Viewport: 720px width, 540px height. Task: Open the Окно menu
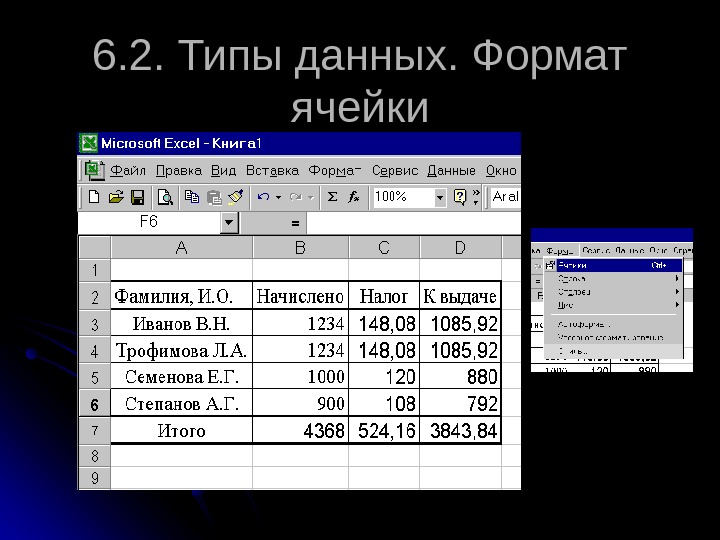(x=501, y=171)
